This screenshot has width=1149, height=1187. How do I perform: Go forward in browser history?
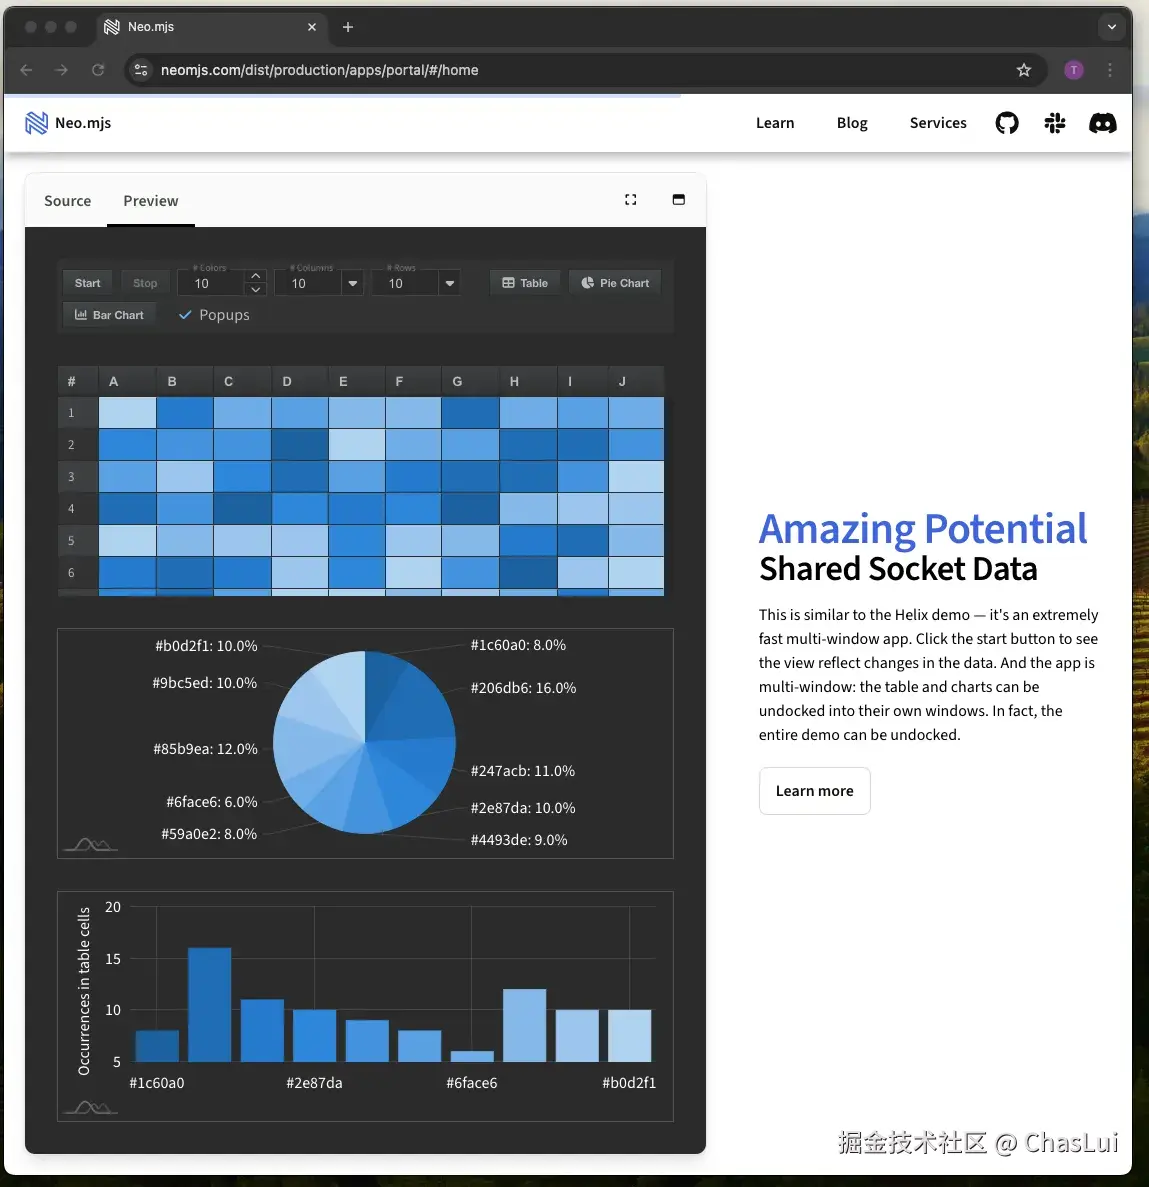[61, 70]
